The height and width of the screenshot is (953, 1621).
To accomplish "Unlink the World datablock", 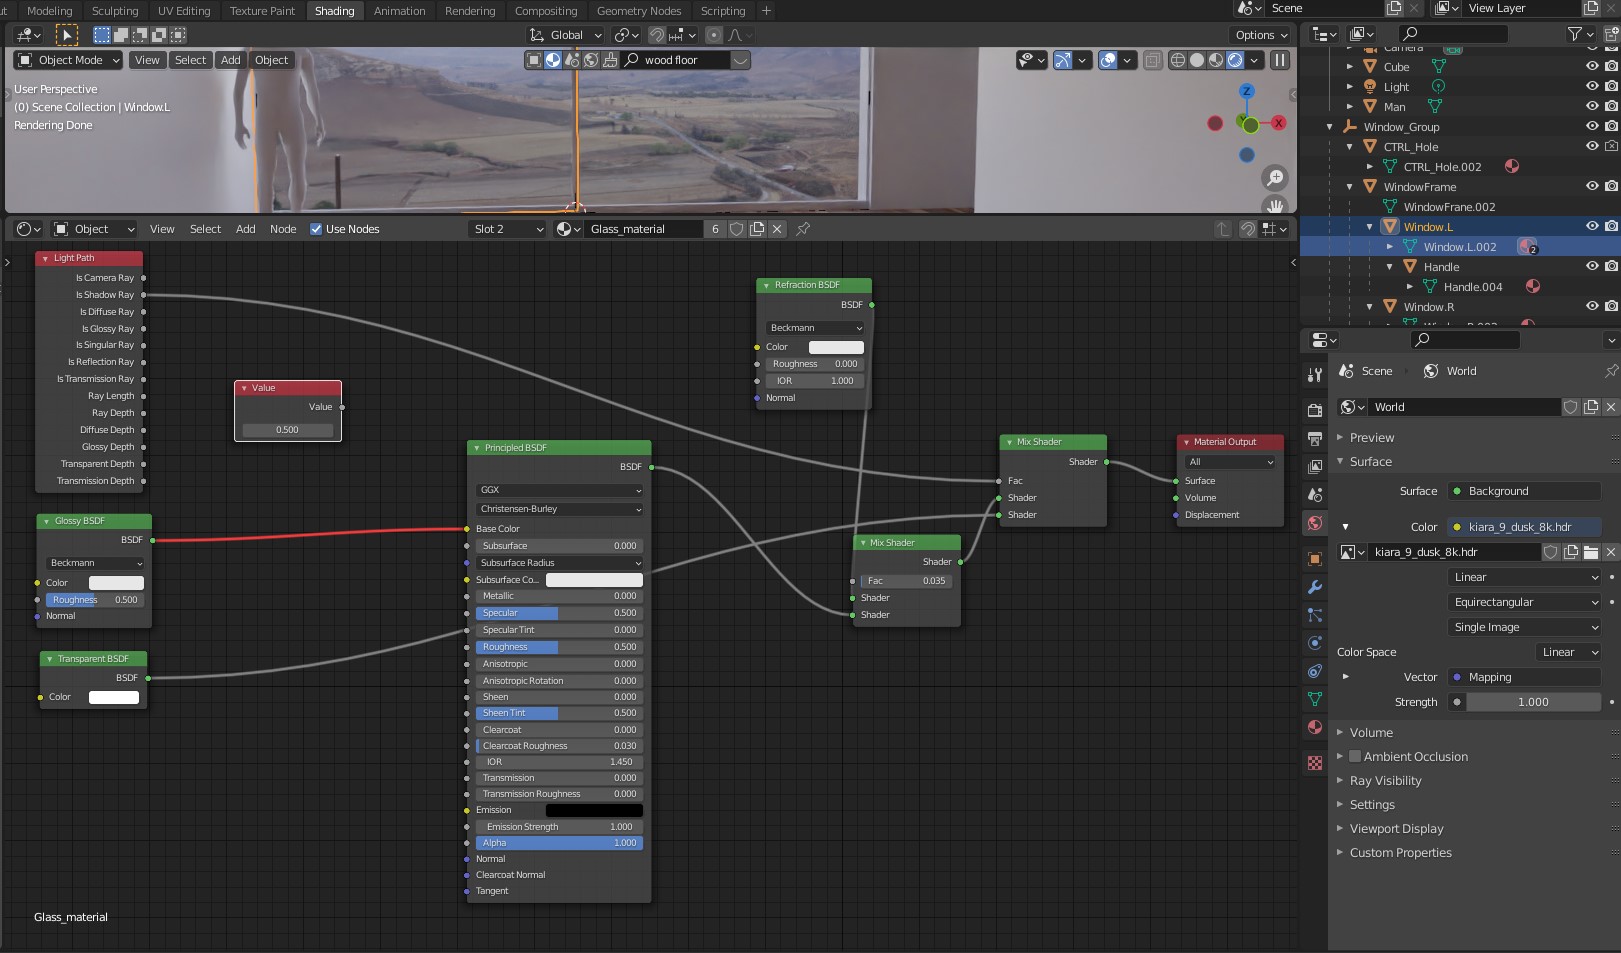I will click(1610, 407).
